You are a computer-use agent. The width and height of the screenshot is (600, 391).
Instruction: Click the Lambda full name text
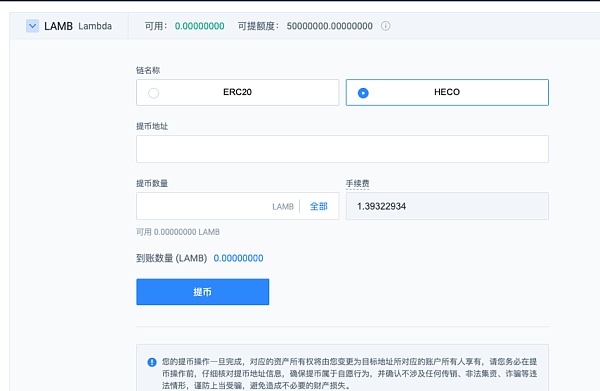(x=95, y=26)
